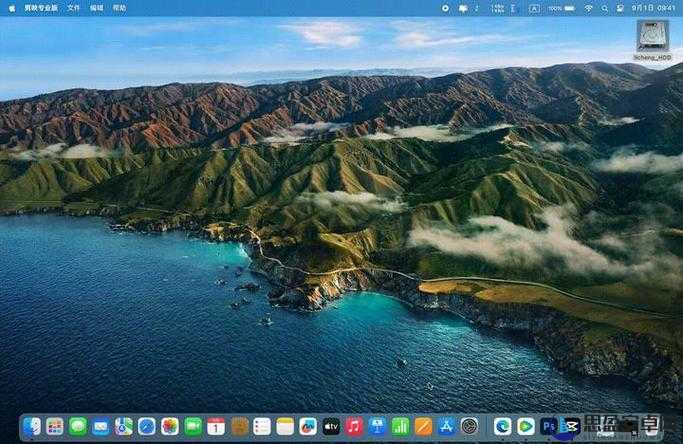The width and height of the screenshot is (683, 444).
Task: Start FaceTime from the dock
Action: click(x=193, y=427)
